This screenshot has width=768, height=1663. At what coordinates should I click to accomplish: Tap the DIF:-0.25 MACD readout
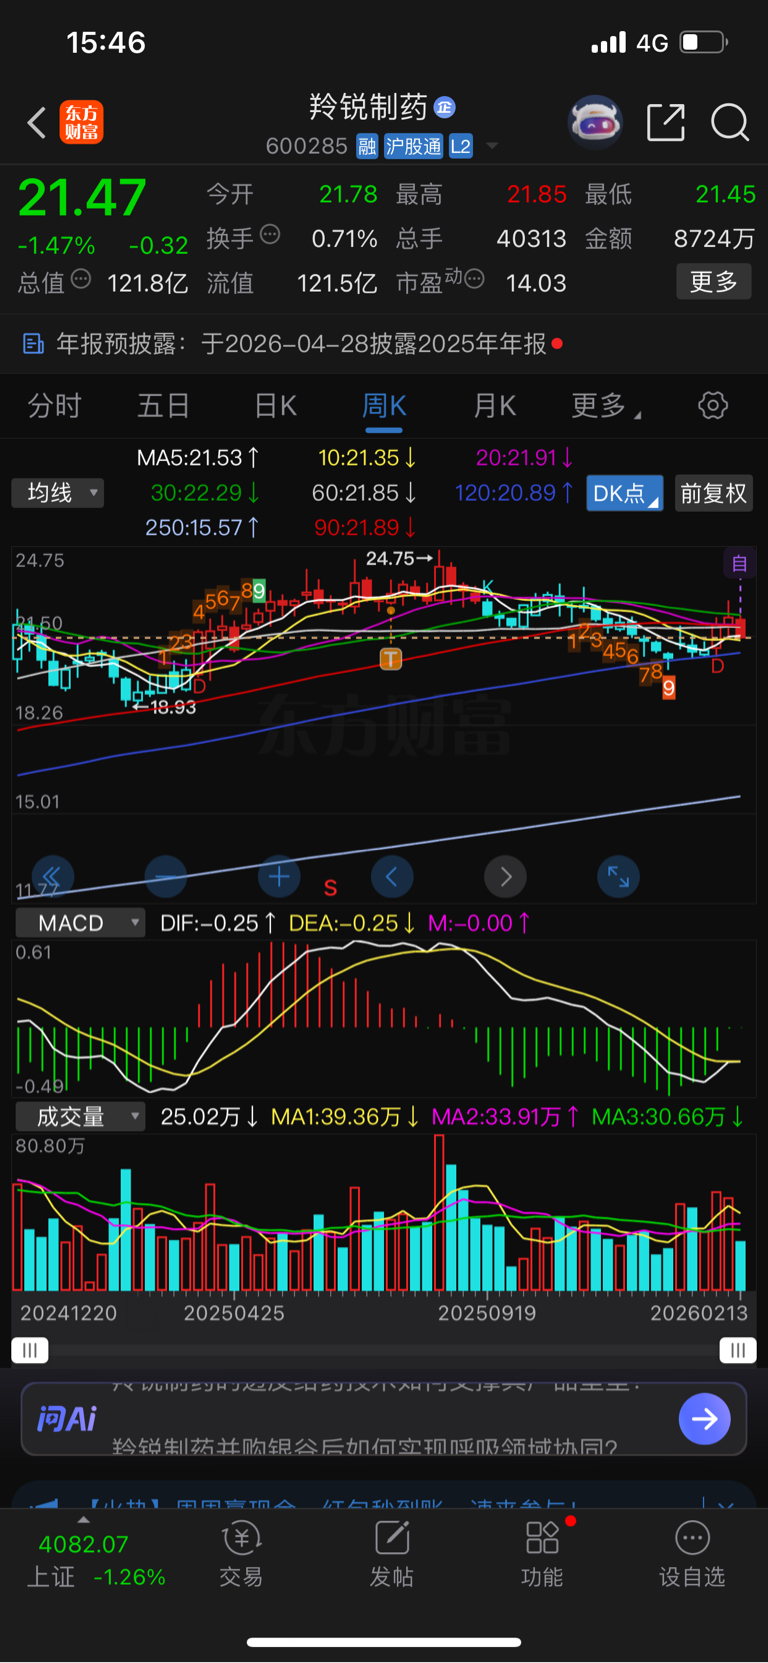218,923
